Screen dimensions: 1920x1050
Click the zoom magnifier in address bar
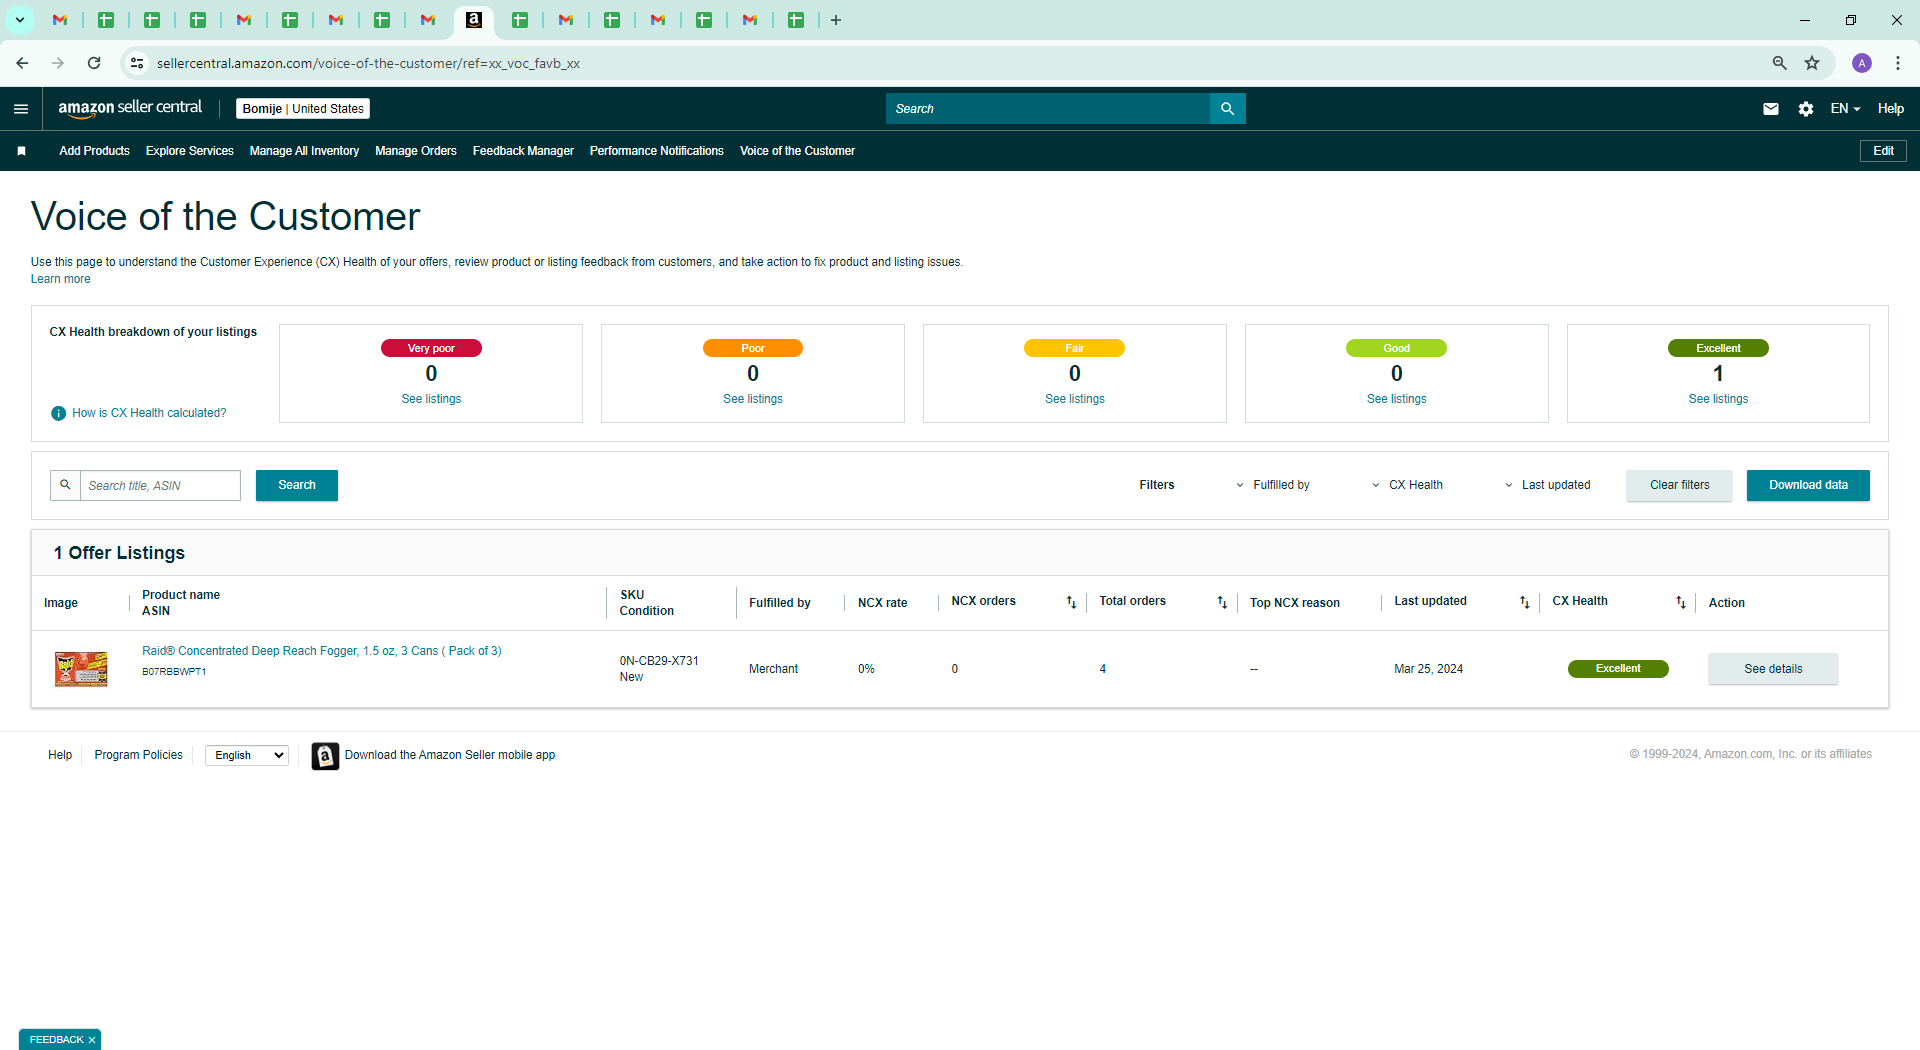1780,63
